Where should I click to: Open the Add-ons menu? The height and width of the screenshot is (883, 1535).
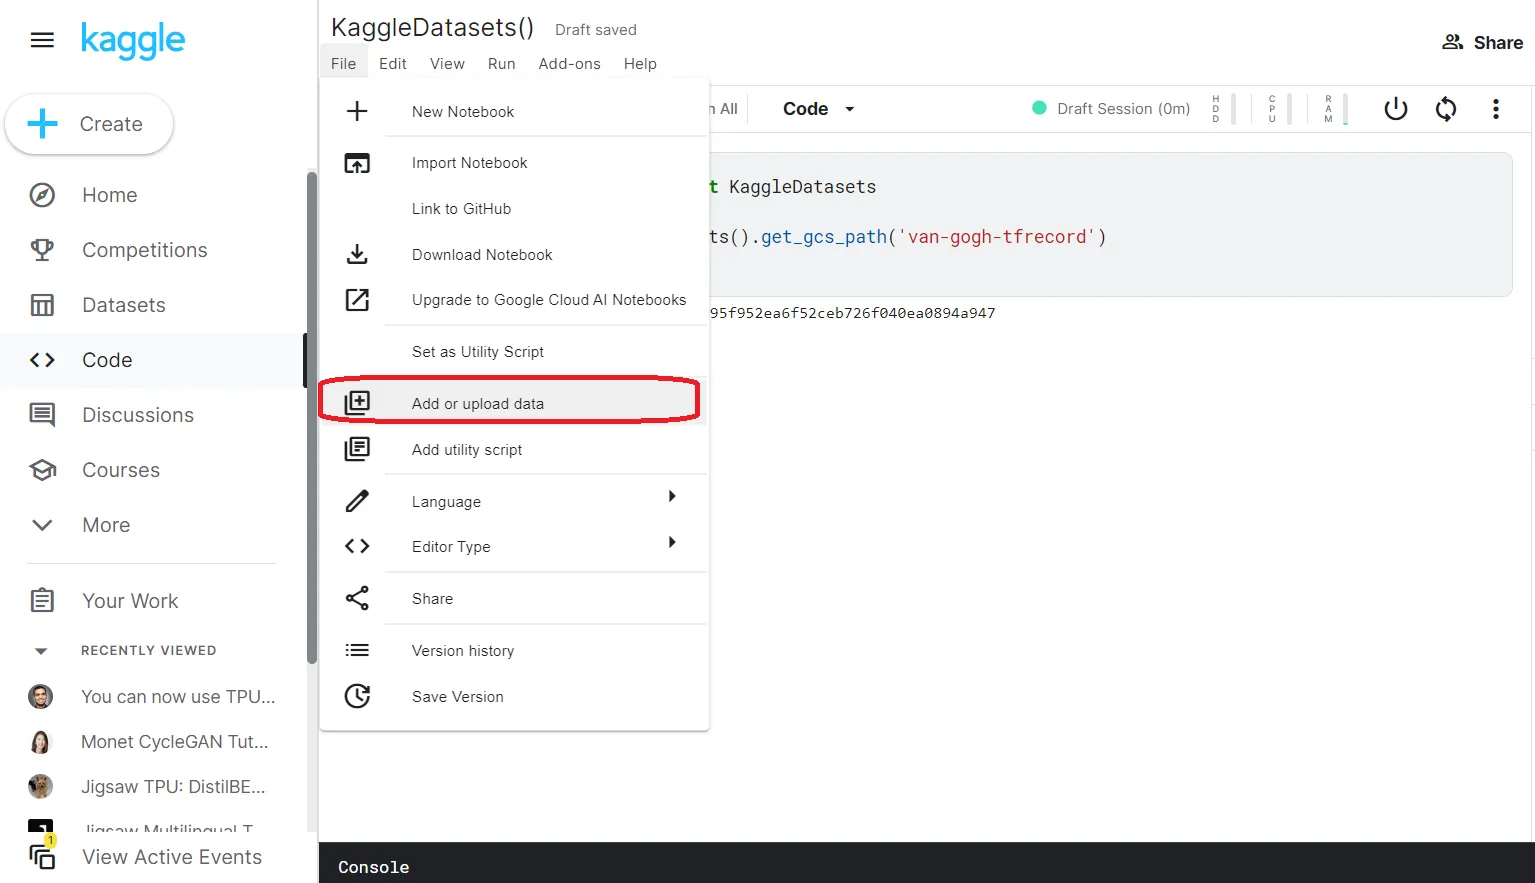(x=569, y=64)
